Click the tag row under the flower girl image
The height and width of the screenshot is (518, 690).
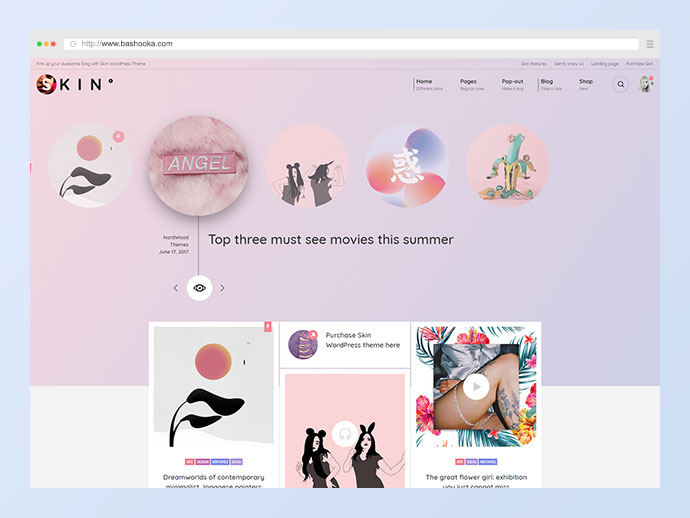pos(476,462)
